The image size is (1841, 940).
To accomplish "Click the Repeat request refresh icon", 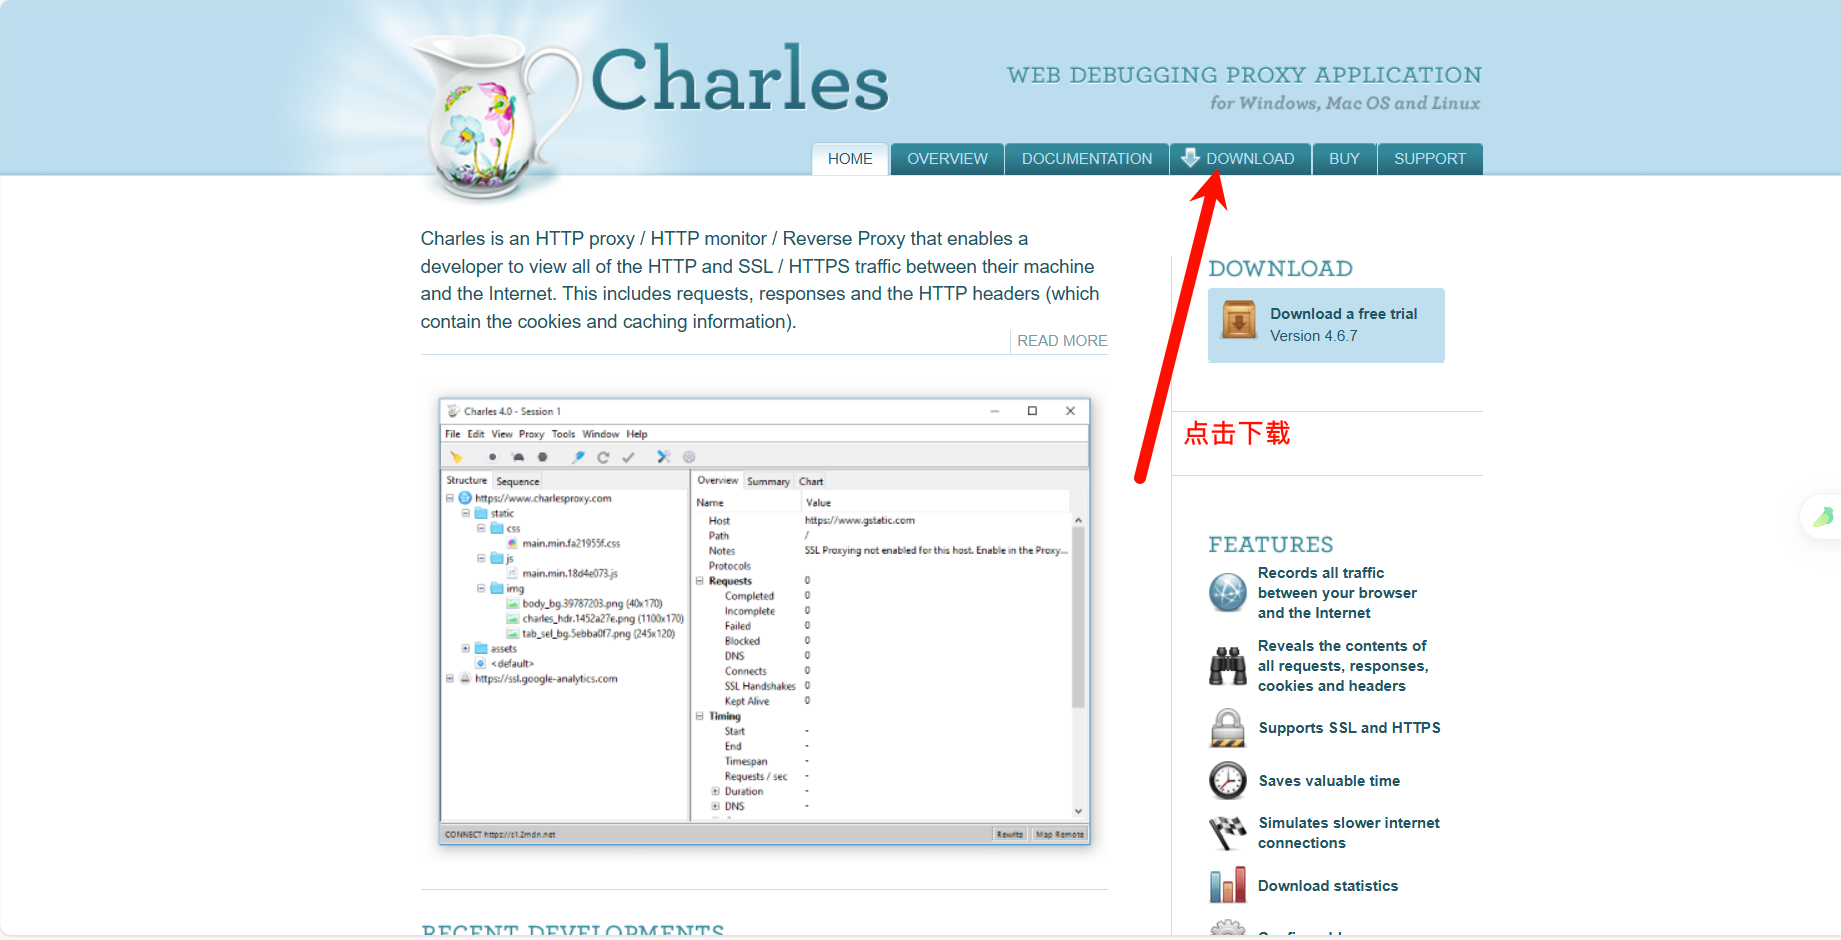I will point(603,457).
